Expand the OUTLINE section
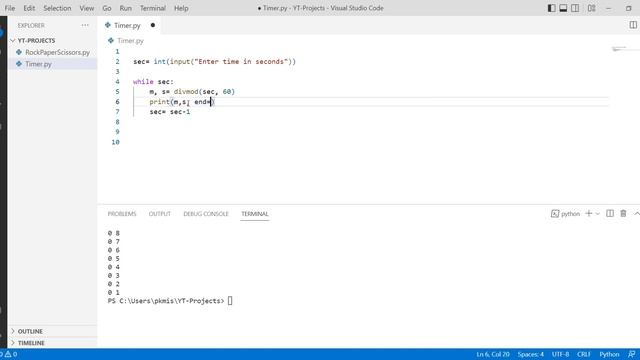This screenshot has height=360, width=640. [x=13, y=331]
